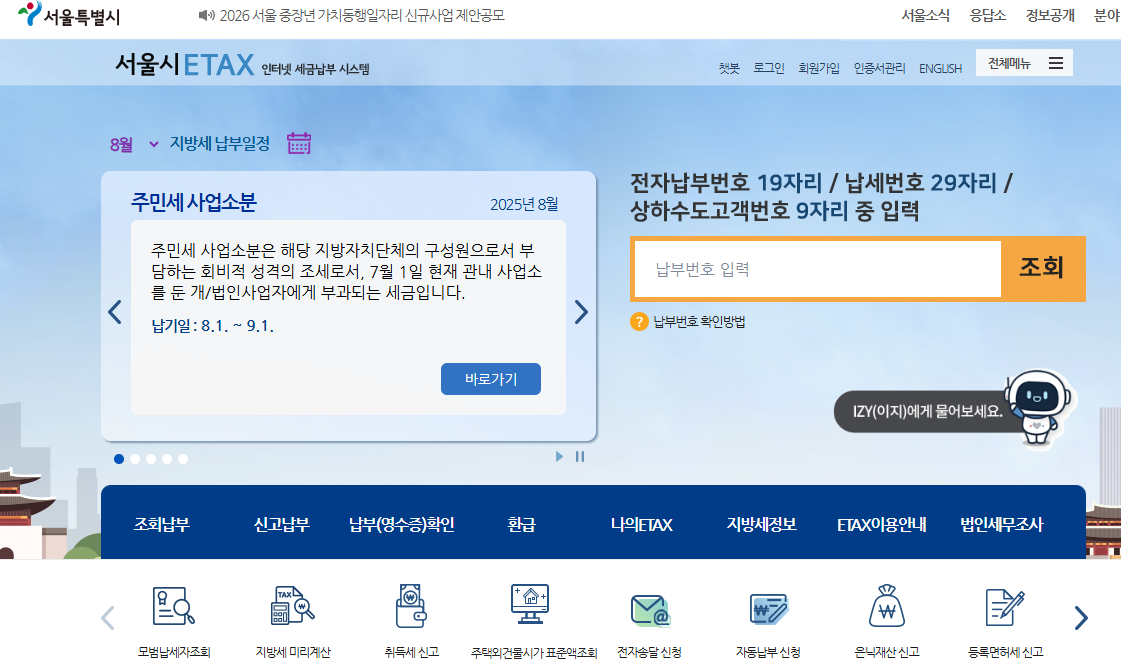Open the 신고납부 menu
1121x663 pixels.
tap(282, 524)
